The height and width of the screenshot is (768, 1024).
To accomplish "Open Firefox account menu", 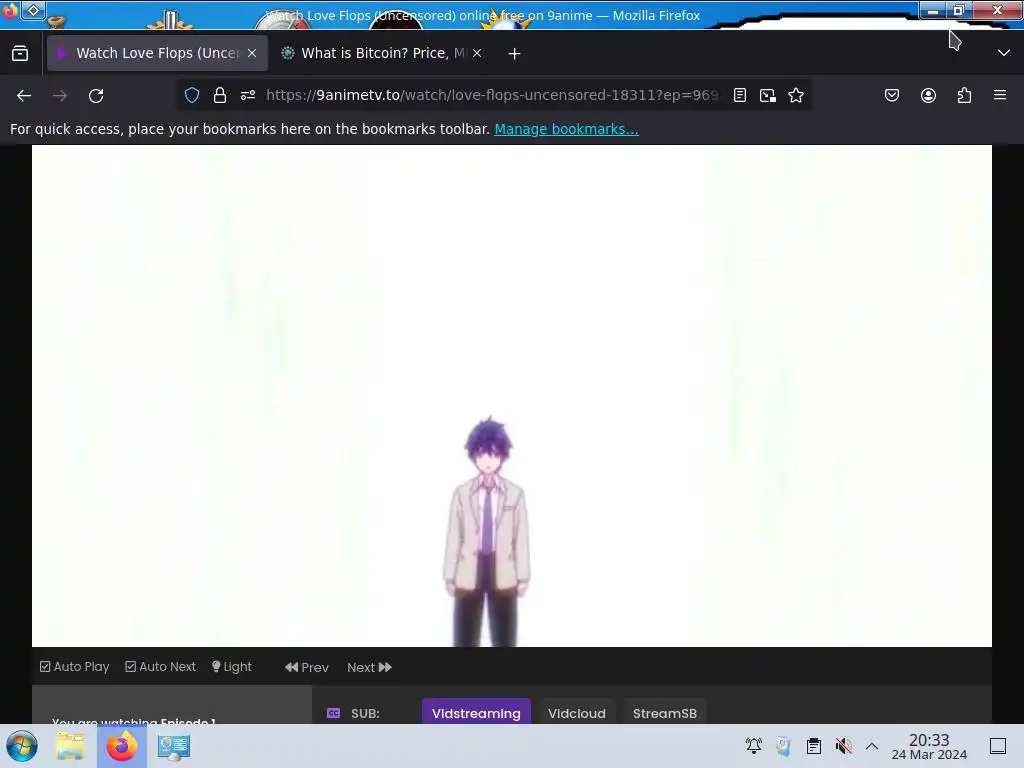I will (x=928, y=95).
